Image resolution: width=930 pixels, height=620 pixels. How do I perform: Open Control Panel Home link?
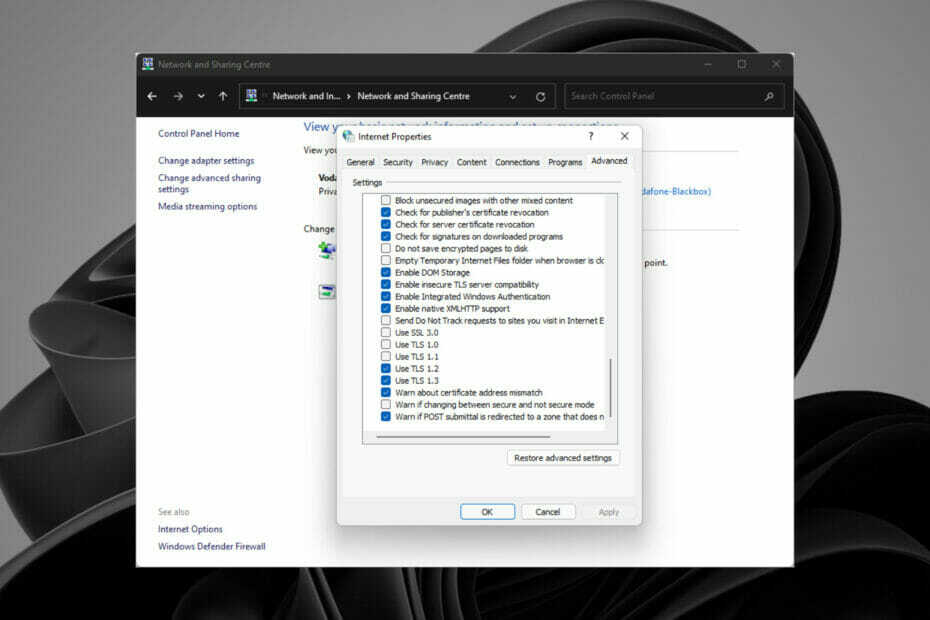pyautogui.click(x=199, y=133)
